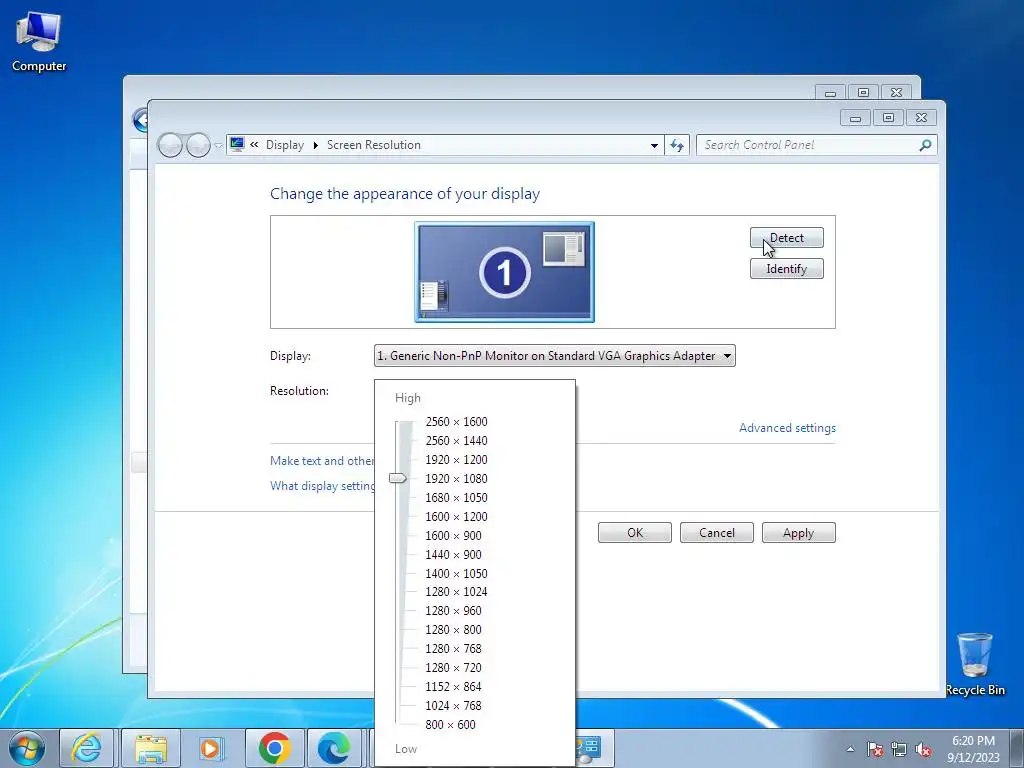The width and height of the screenshot is (1024, 768).
Task: Launch Windows Media Player from the taskbar
Action: [x=211, y=748]
